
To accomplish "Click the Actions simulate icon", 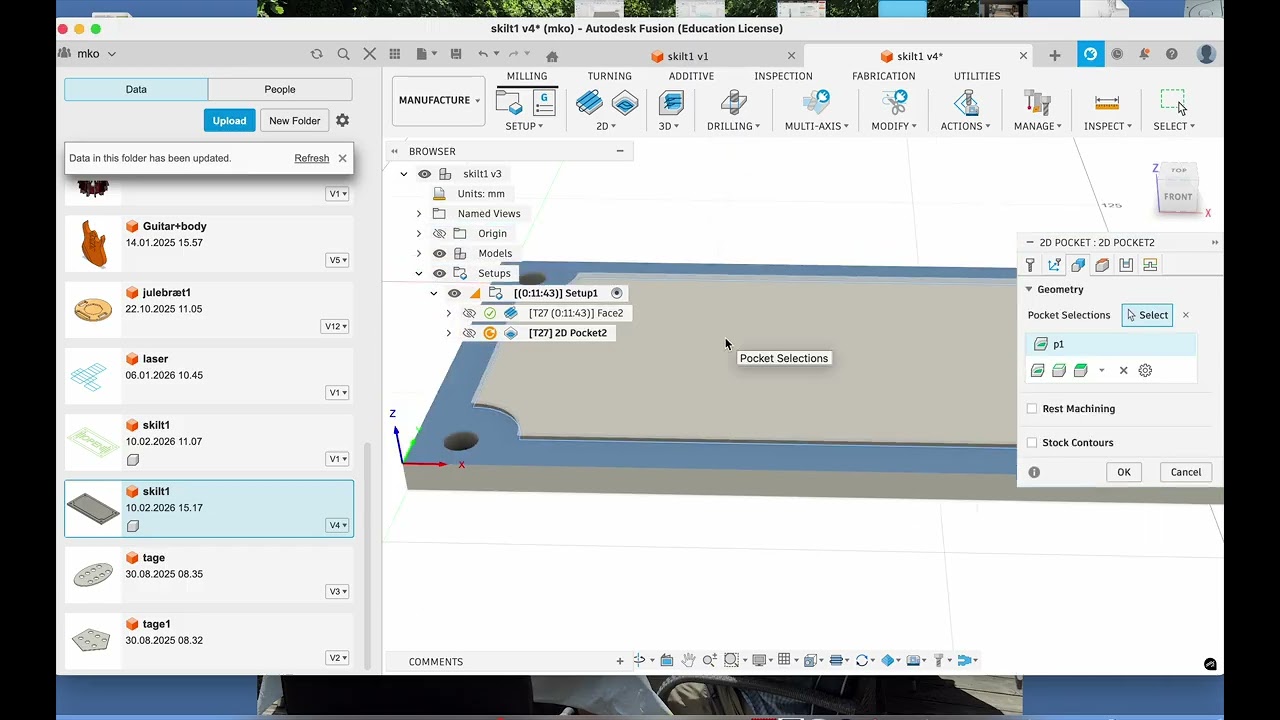I will [966, 102].
